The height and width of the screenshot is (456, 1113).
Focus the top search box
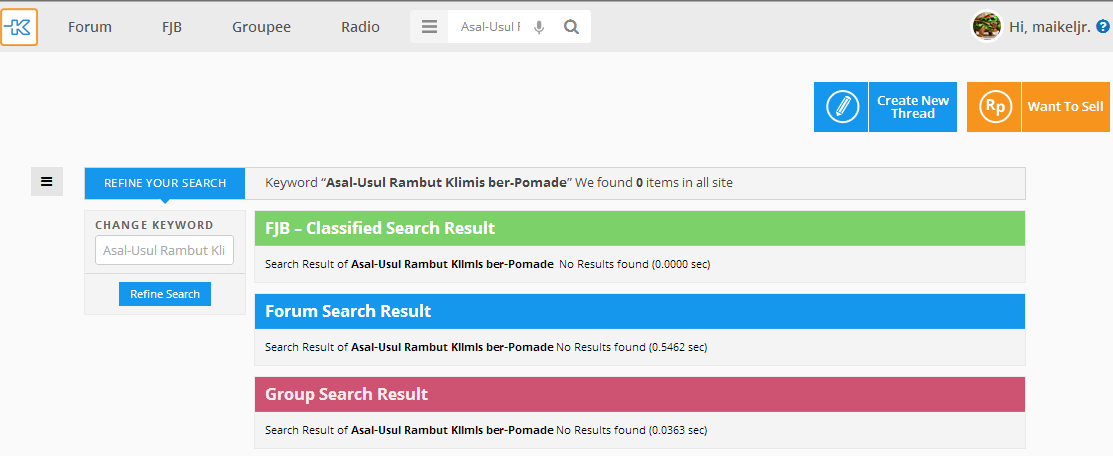click(490, 27)
